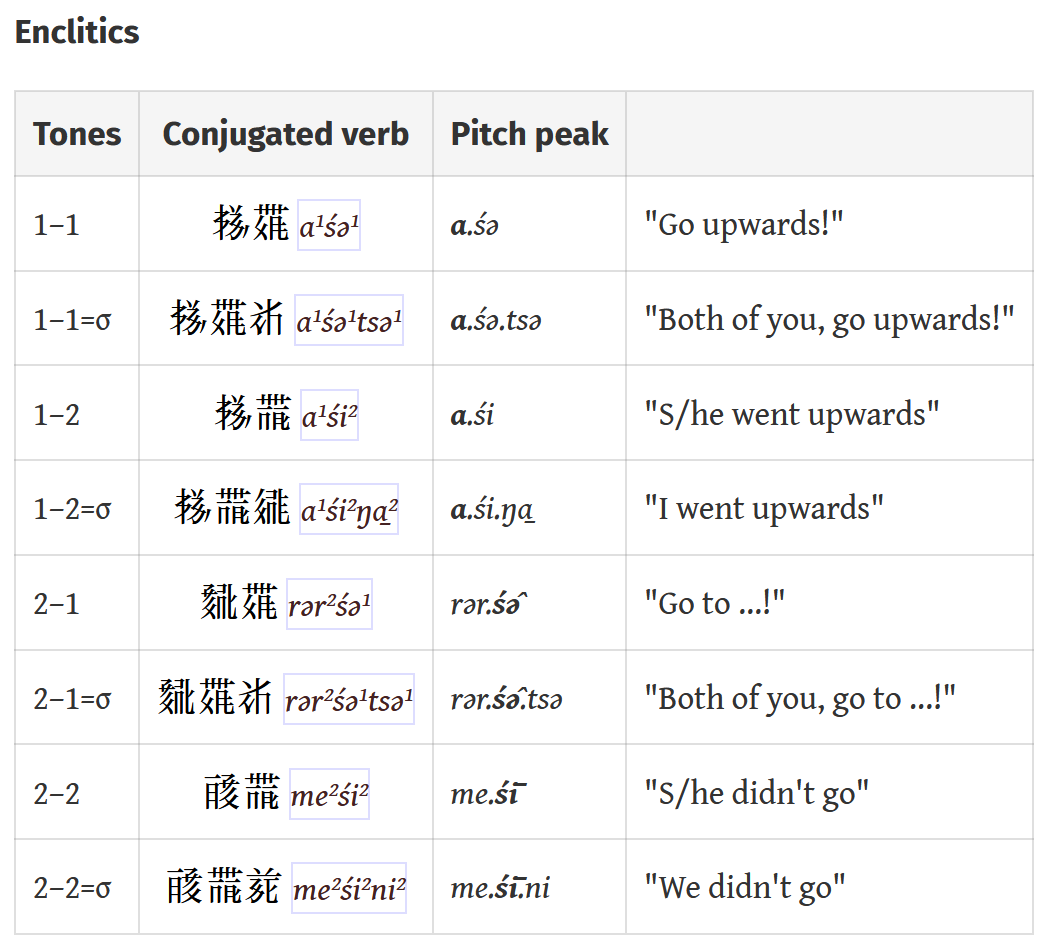Image resolution: width=1049 pixels, height=947 pixels.
Task: Click the "Tones" column header
Action: (x=77, y=134)
